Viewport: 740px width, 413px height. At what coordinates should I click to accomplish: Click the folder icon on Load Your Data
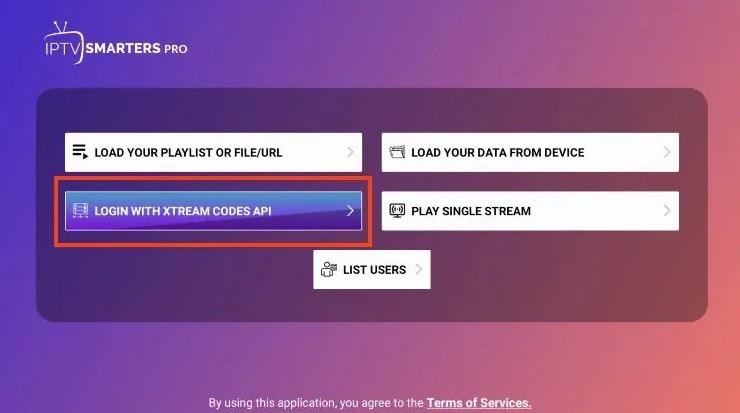(397, 152)
